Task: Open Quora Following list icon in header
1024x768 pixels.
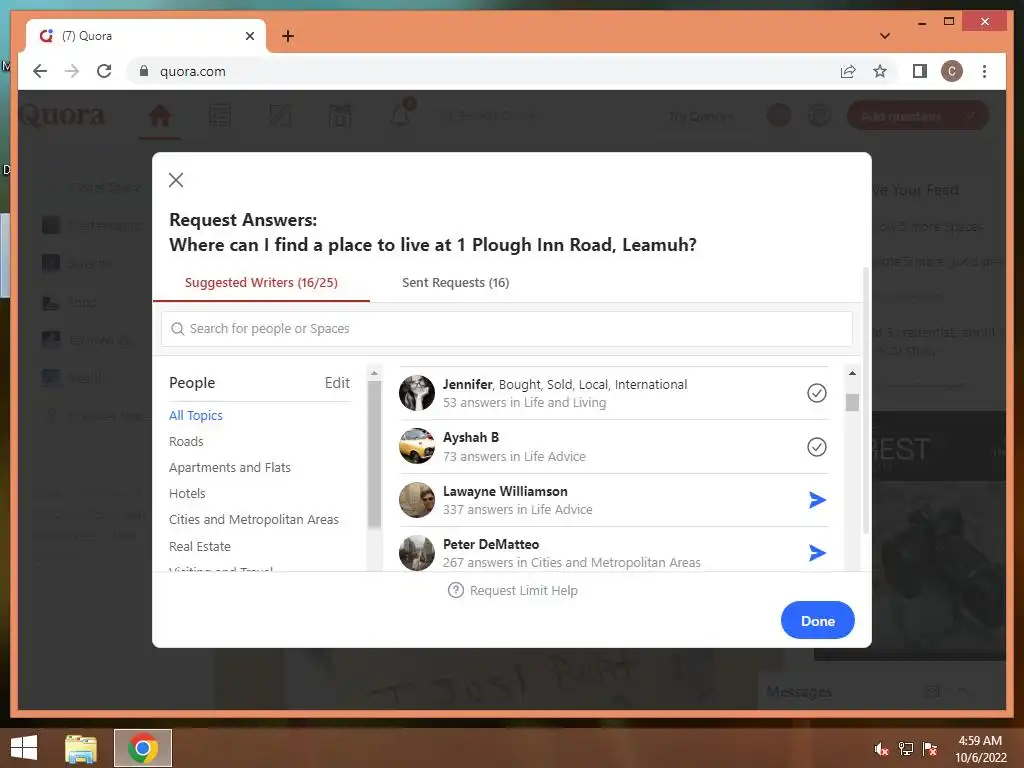Action: click(x=219, y=116)
